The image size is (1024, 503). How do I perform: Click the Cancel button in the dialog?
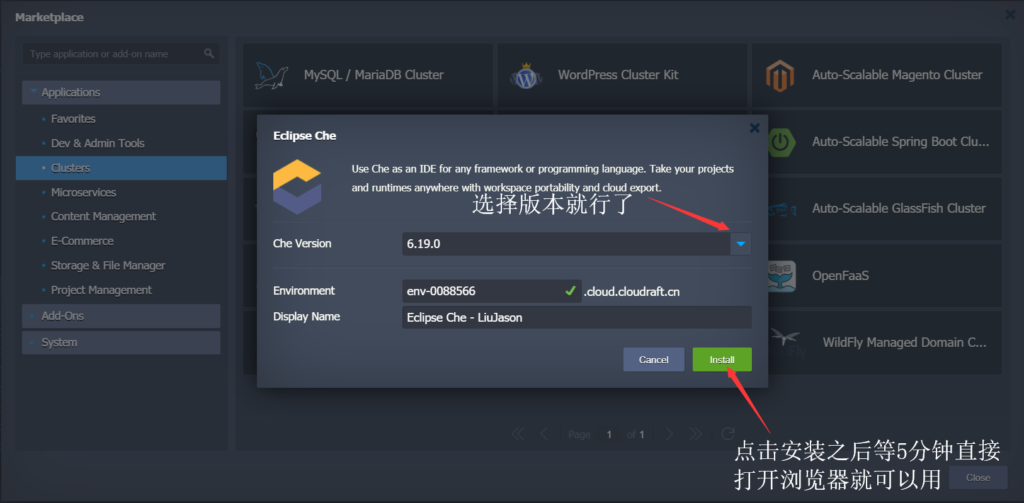coord(654,359)
